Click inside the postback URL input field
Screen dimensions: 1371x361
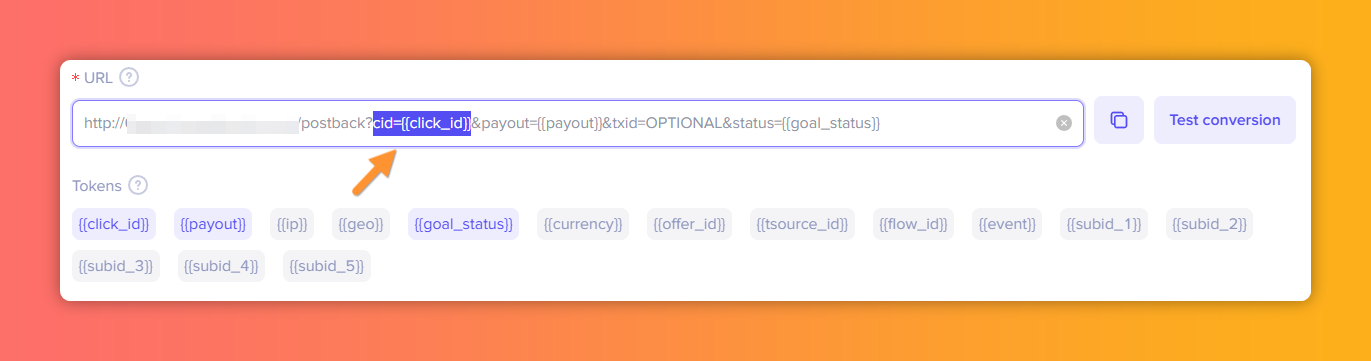pos(578,123)
